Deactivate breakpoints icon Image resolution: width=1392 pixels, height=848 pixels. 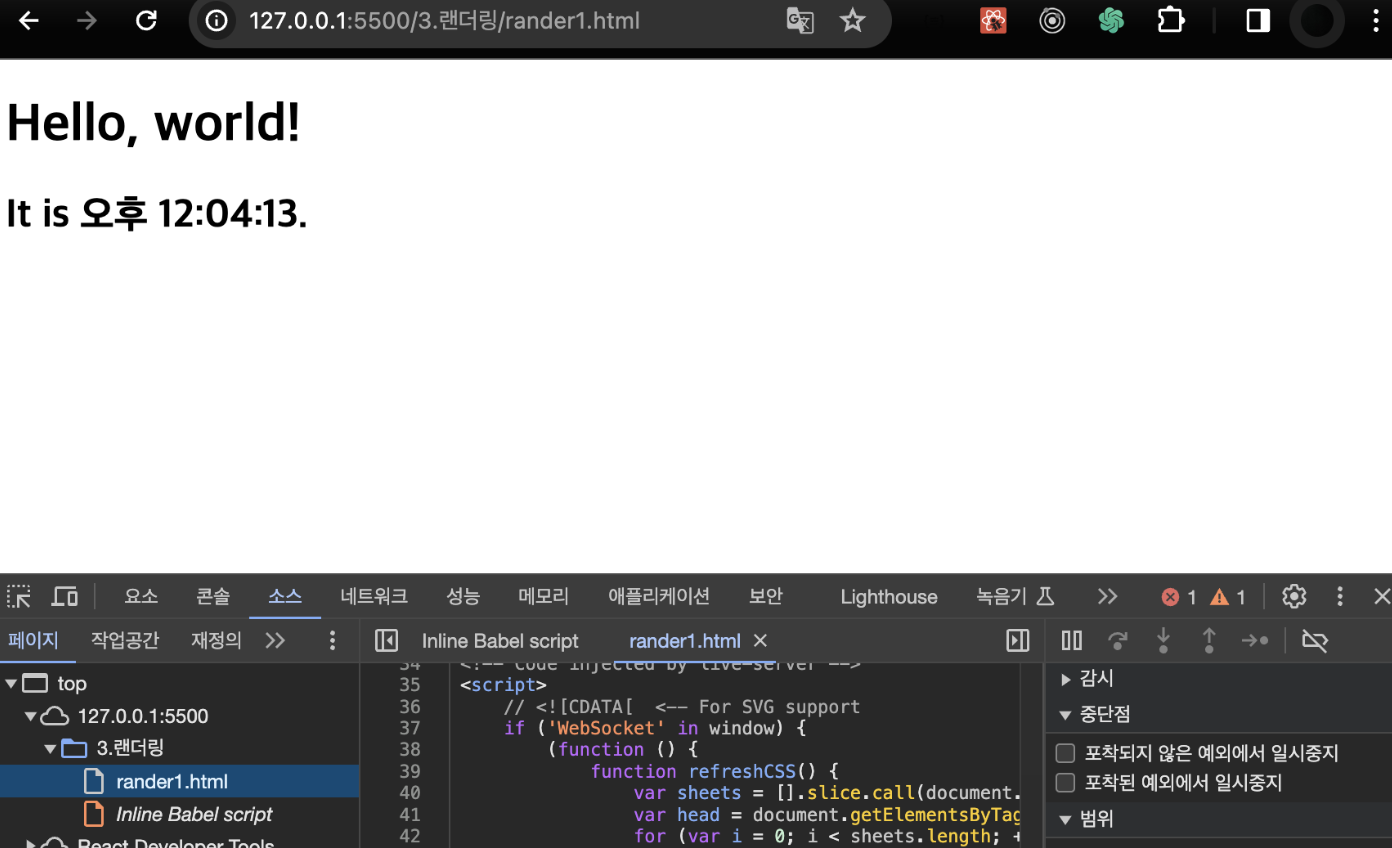pyautogui.click(x=1315, y=640)
